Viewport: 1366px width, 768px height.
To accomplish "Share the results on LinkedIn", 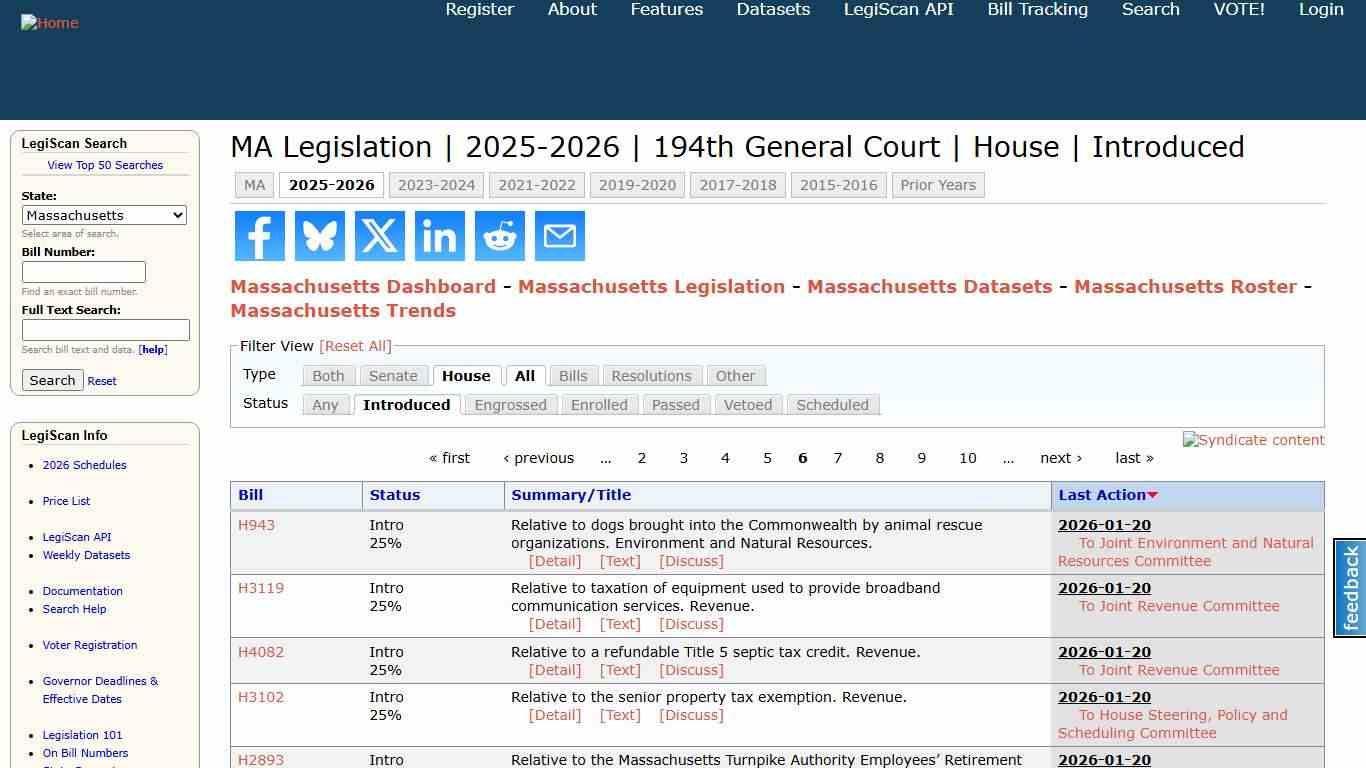I will tap(439, 236).
